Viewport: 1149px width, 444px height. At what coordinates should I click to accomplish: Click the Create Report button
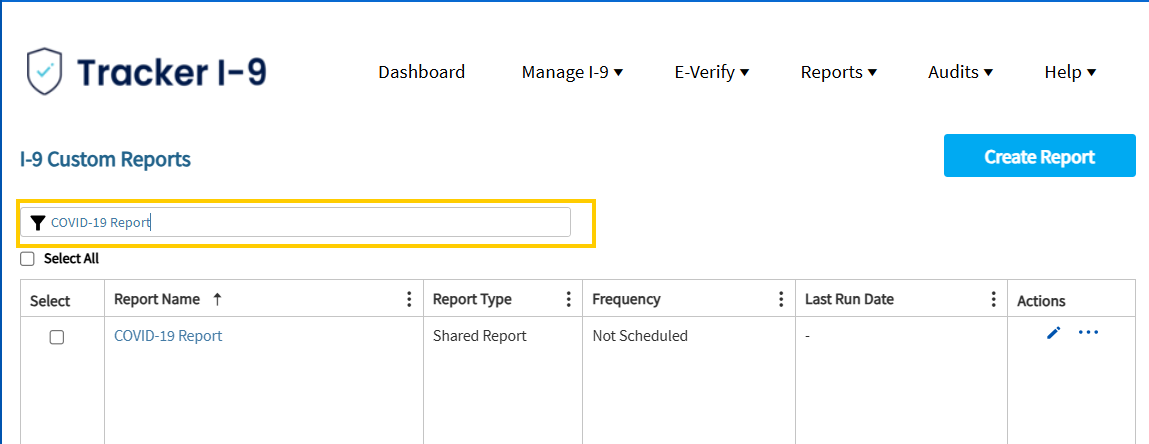coord(1039,156)
